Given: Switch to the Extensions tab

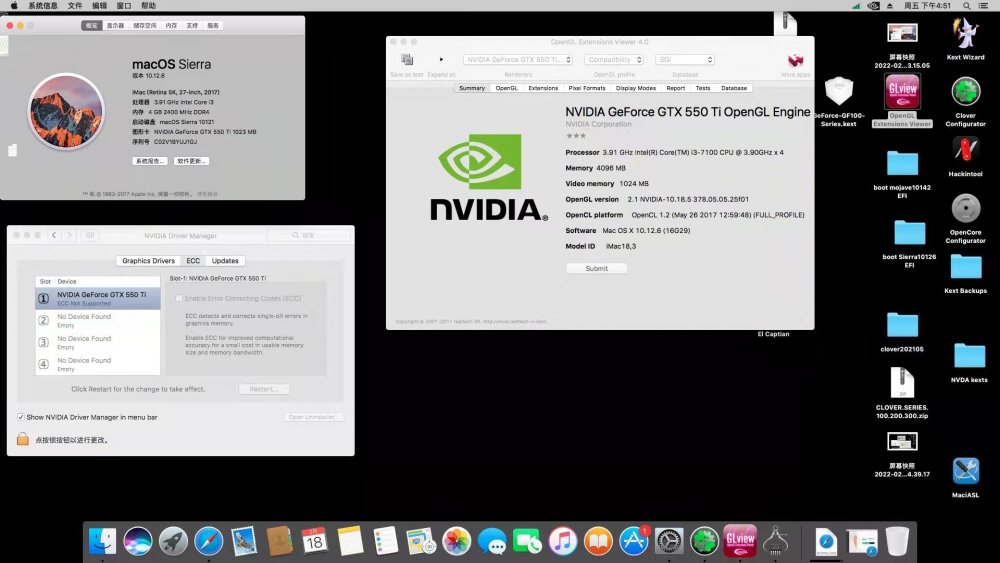Looking at the screenshot, I should 543,88.
